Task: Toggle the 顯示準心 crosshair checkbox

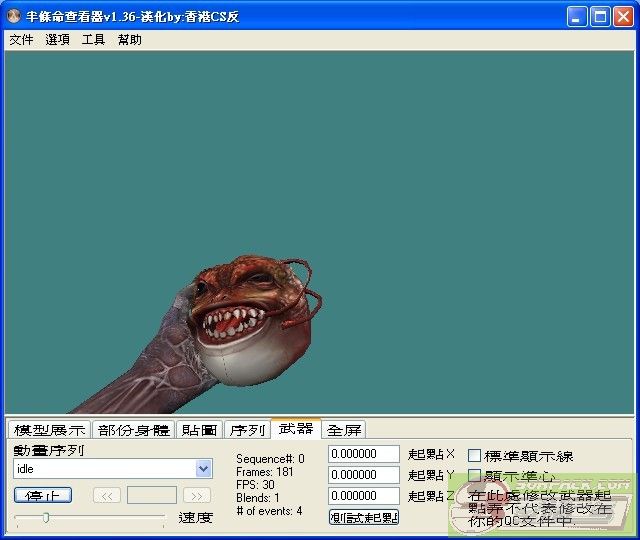Action: 475,476
